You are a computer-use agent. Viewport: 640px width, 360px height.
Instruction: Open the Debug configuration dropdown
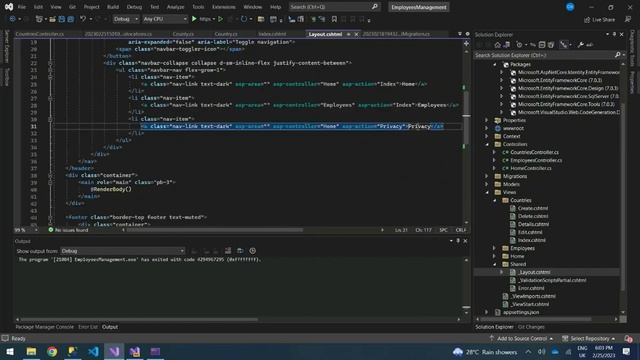pyautogui.click(x=126, y=19)
